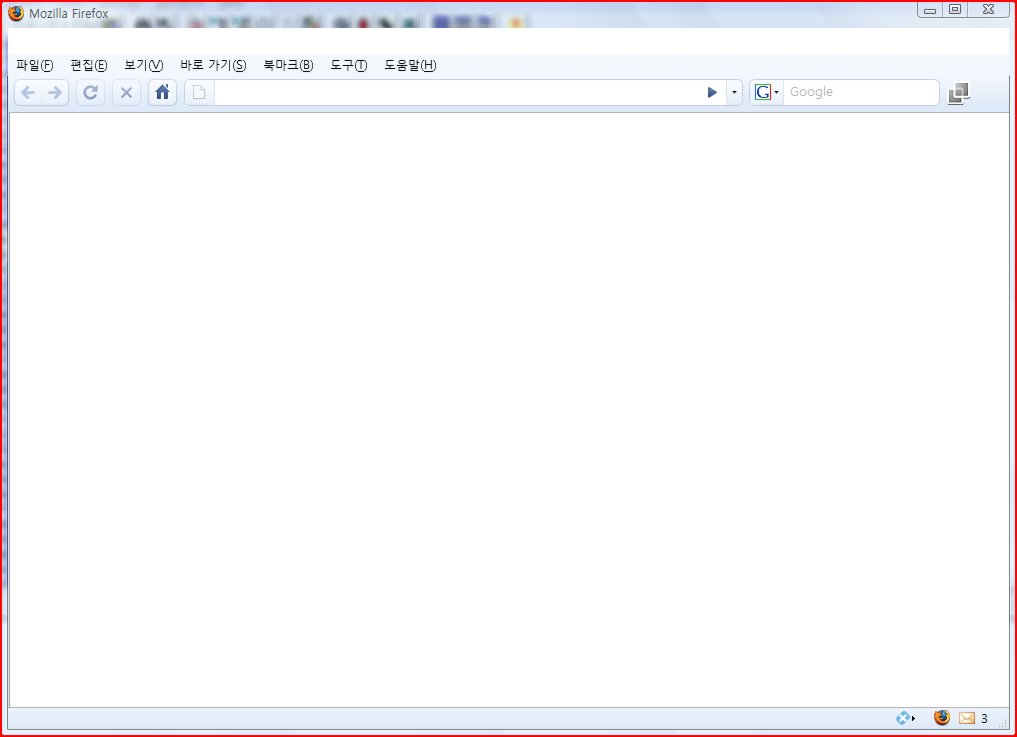Open the 파일(F) menu

[35, 66]
